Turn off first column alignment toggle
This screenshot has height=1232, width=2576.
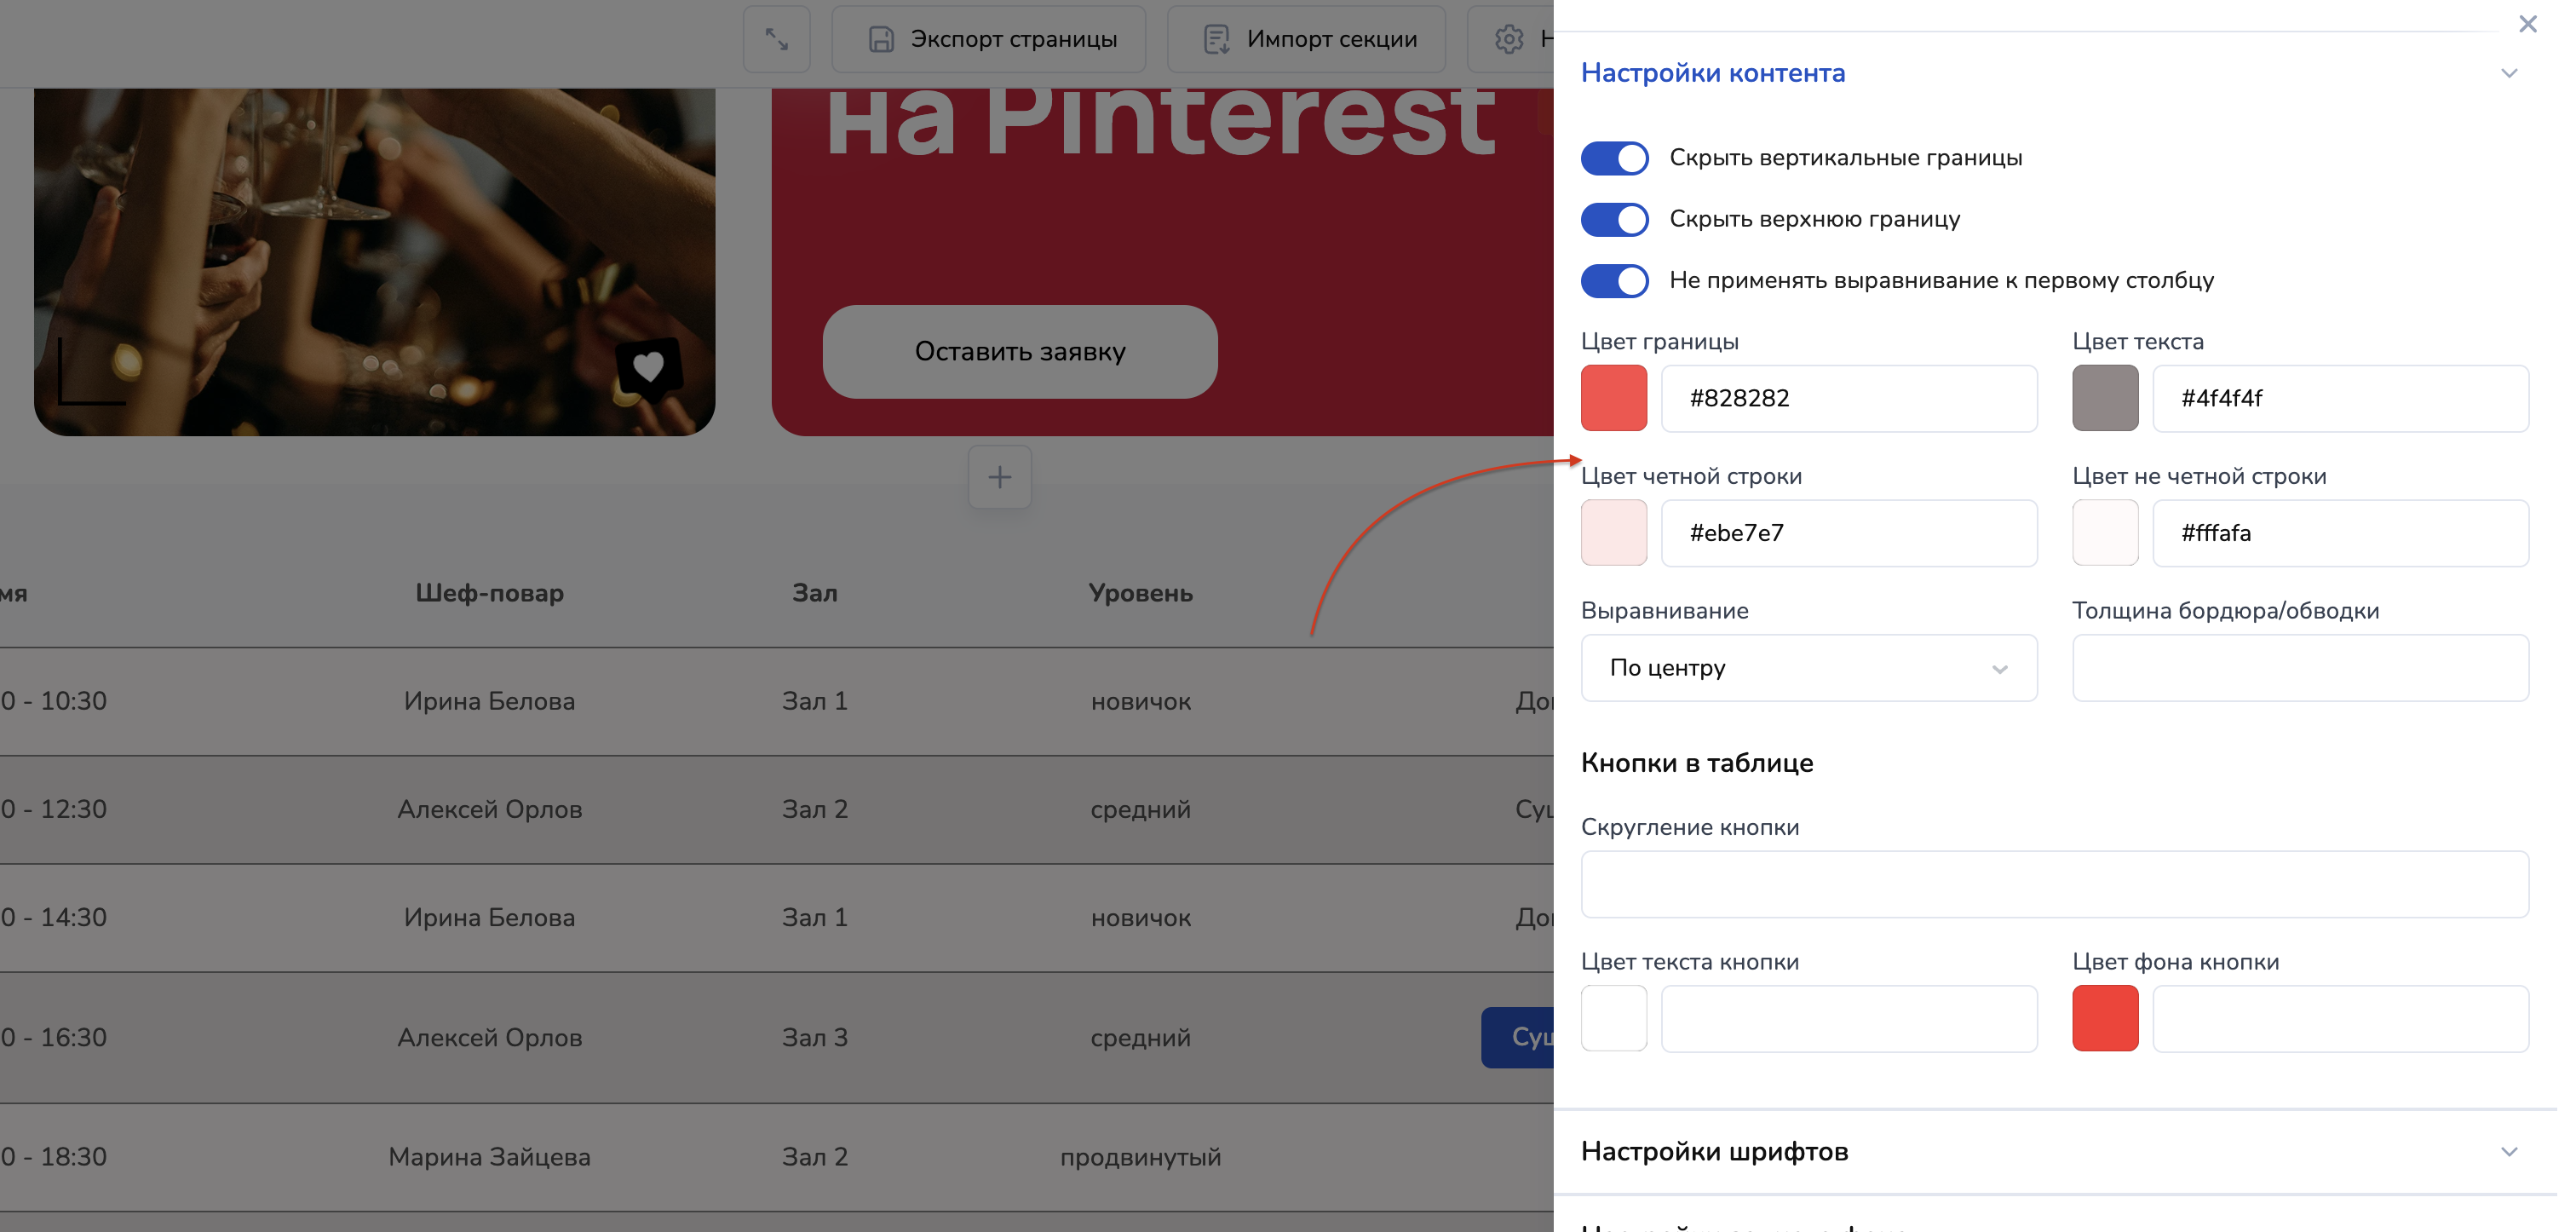point(1614,281)
